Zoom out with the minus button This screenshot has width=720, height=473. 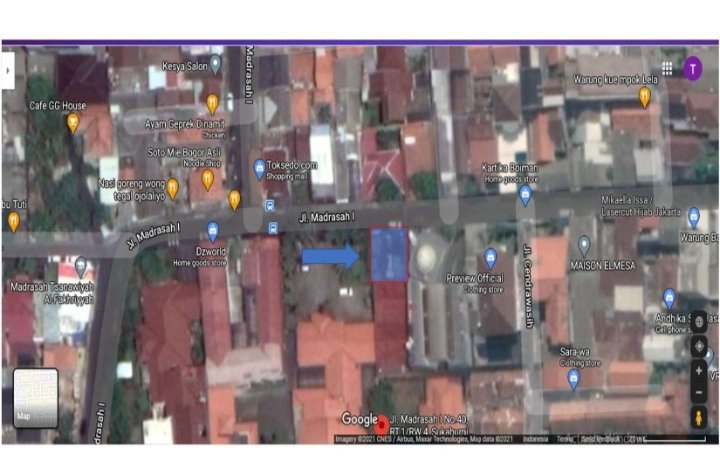pos(699,393)
